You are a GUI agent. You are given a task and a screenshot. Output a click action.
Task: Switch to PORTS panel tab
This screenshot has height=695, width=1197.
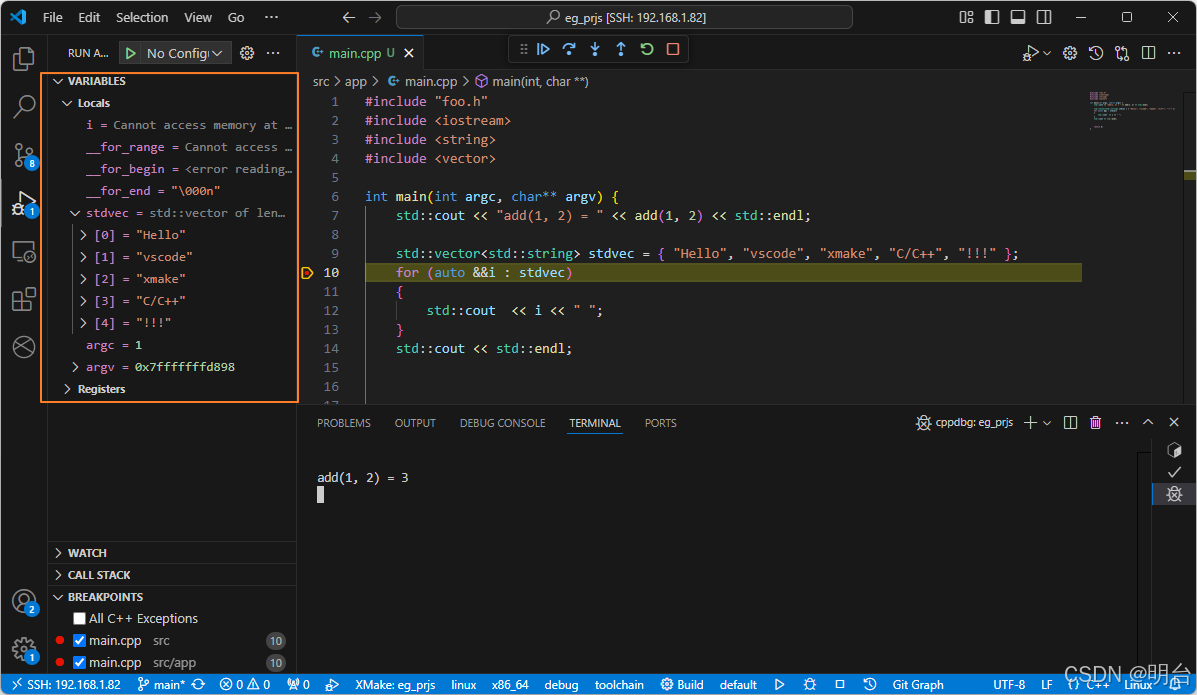(x=660, y=423)
